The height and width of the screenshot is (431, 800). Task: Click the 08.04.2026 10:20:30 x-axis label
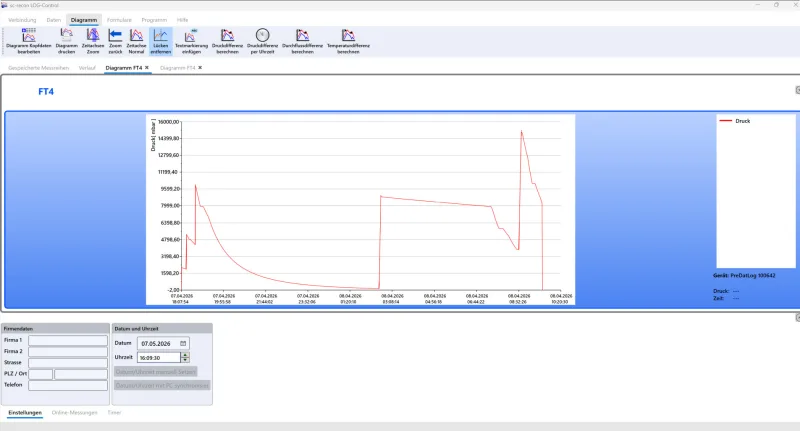pos(560,299)
